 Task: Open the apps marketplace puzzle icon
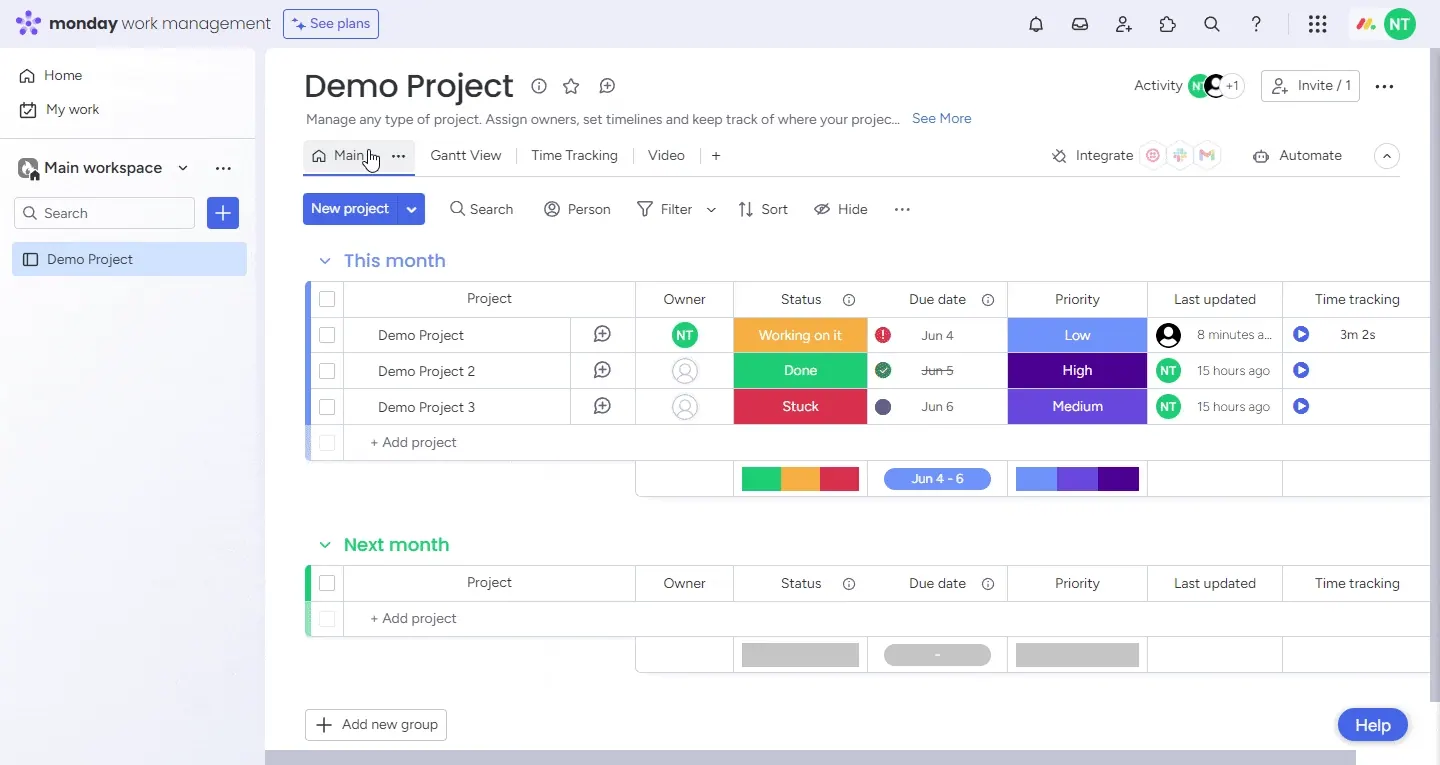[1168, 24]
